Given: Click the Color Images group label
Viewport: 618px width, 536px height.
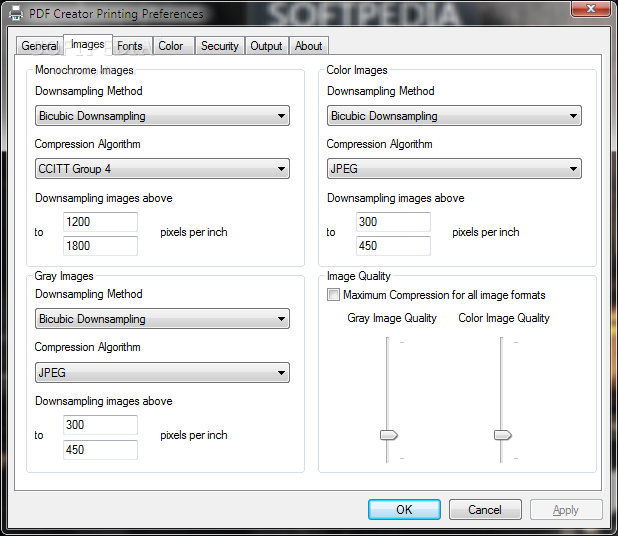Looking at the screenshot, I should 357,70.
